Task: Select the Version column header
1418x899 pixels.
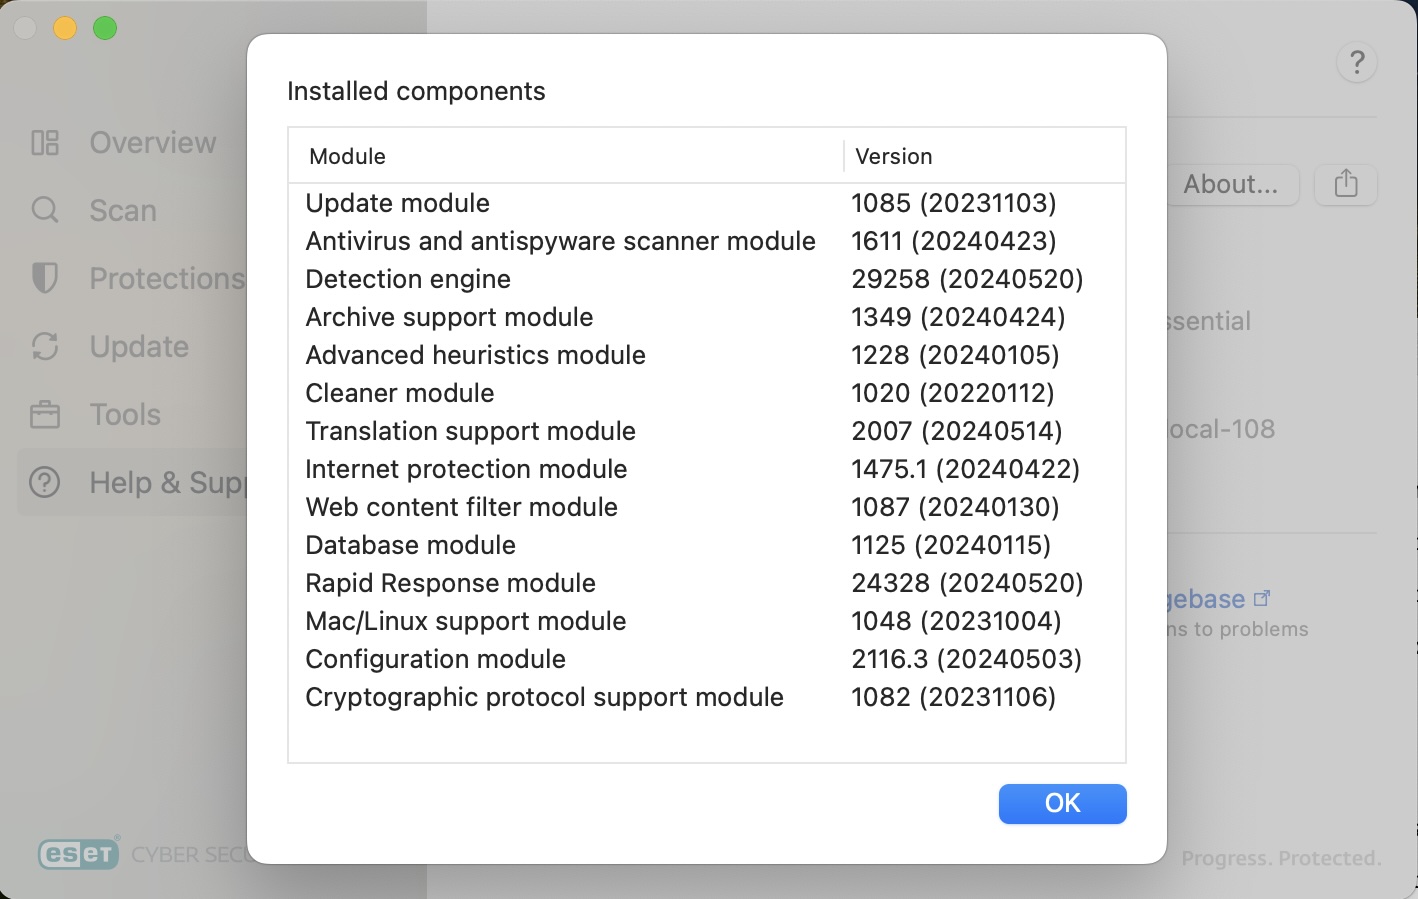Action: click(894, 156)
